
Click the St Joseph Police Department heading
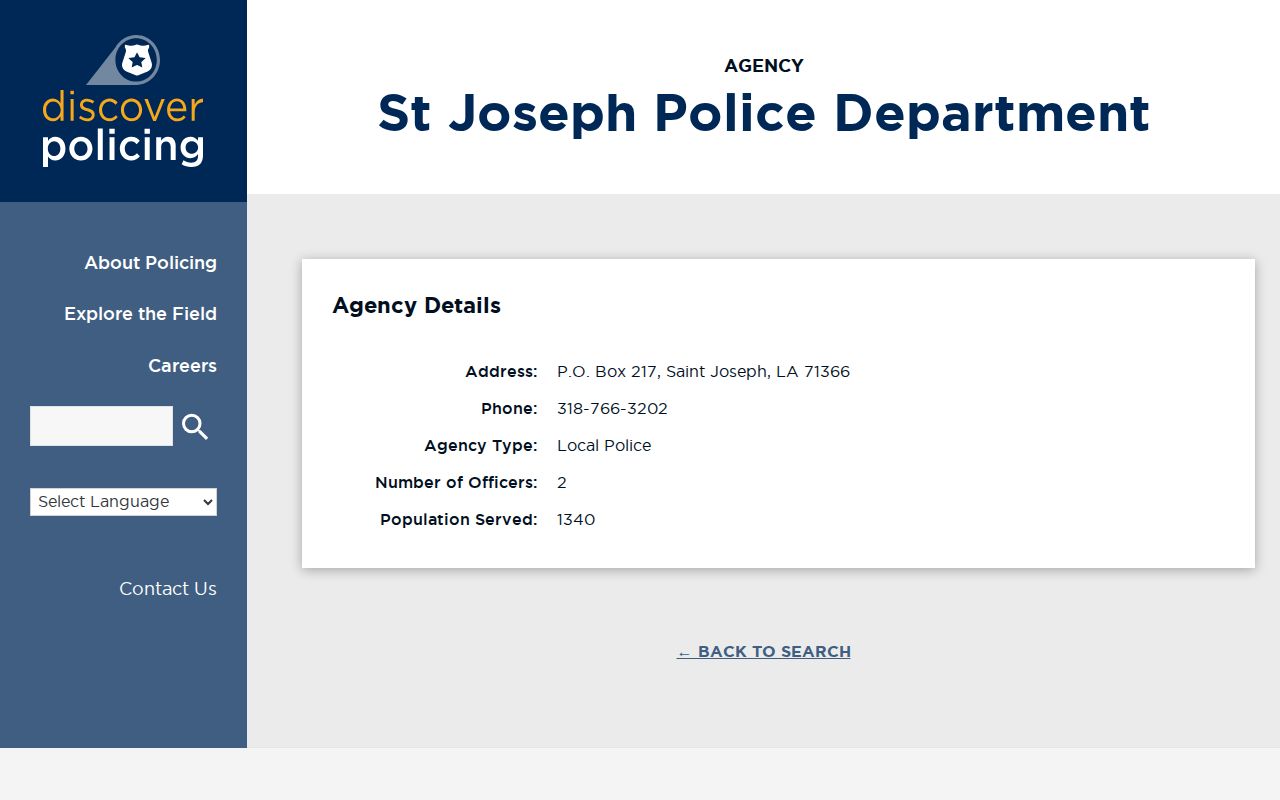[x=764, y=113]
